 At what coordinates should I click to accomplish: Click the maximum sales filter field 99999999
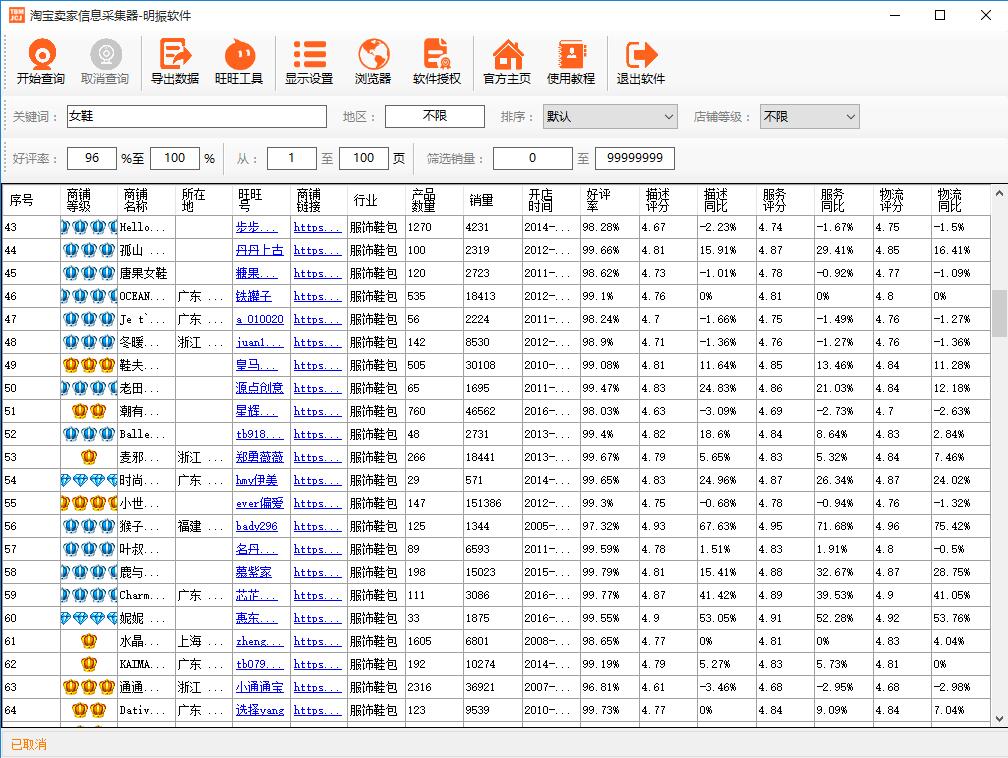(635, 158)
